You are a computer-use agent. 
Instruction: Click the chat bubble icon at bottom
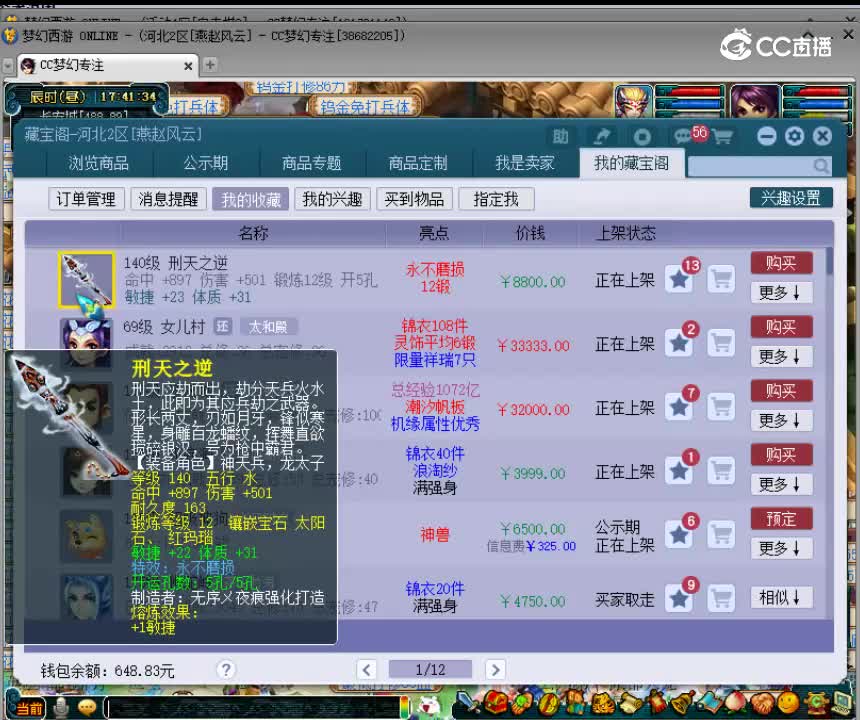pyautogui.click(x=87, y=708)
